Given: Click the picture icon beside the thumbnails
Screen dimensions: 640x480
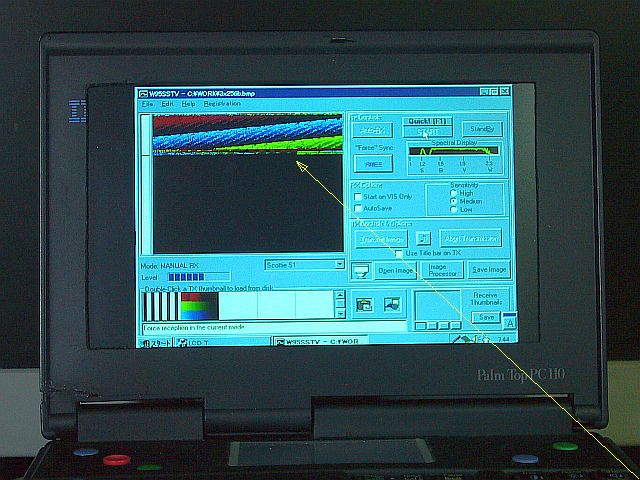Looking at the screenshot, I should pyautogui.click(x=392, y=304).
